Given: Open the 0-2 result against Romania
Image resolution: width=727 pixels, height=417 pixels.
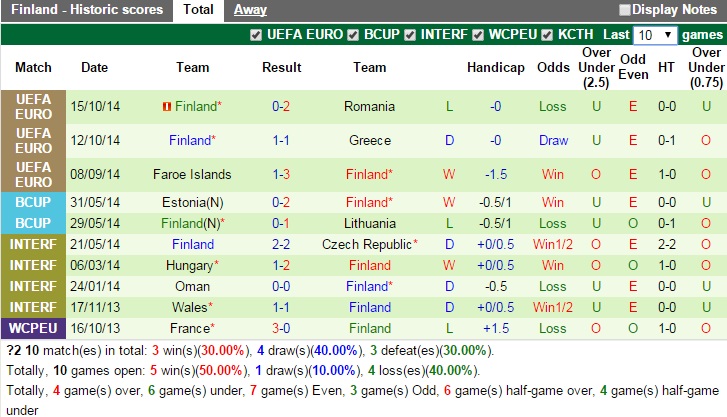Looking at the screenshot, I should (281, 106).
